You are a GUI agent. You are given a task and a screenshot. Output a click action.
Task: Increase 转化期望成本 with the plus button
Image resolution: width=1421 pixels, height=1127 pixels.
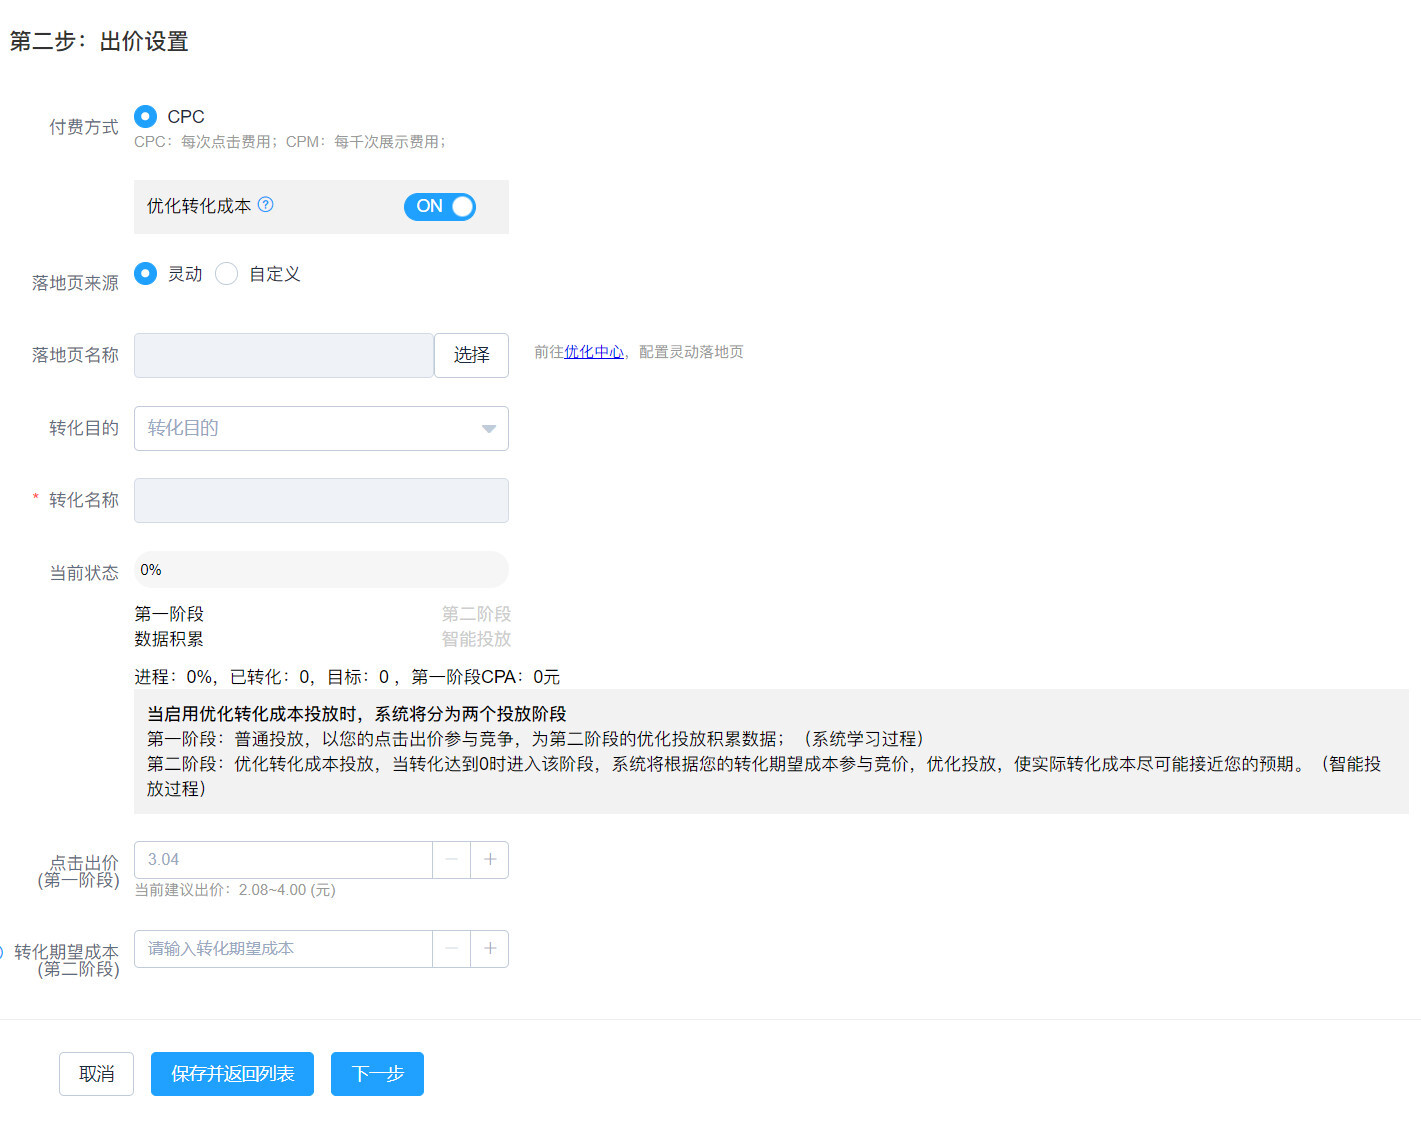click(490, 949)
